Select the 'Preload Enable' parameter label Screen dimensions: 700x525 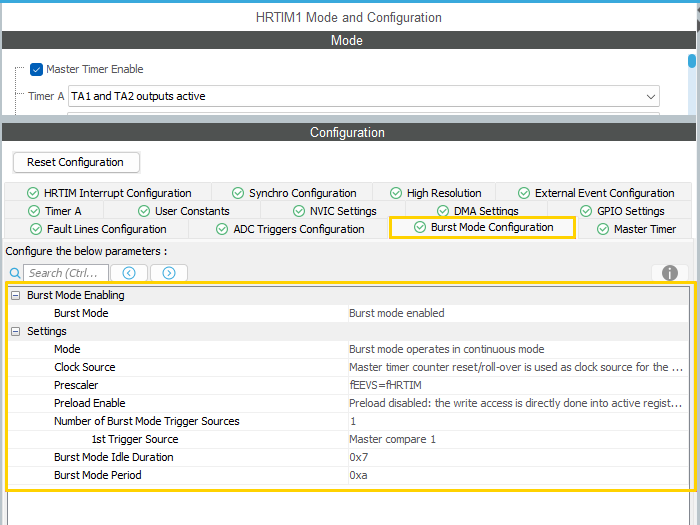coord(90,403)
